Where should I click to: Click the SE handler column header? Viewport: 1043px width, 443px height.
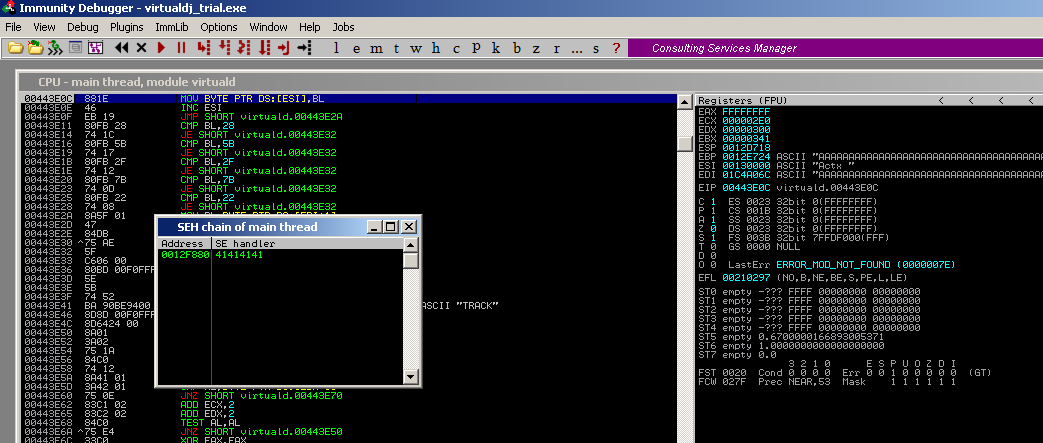[x=307, y=243]
